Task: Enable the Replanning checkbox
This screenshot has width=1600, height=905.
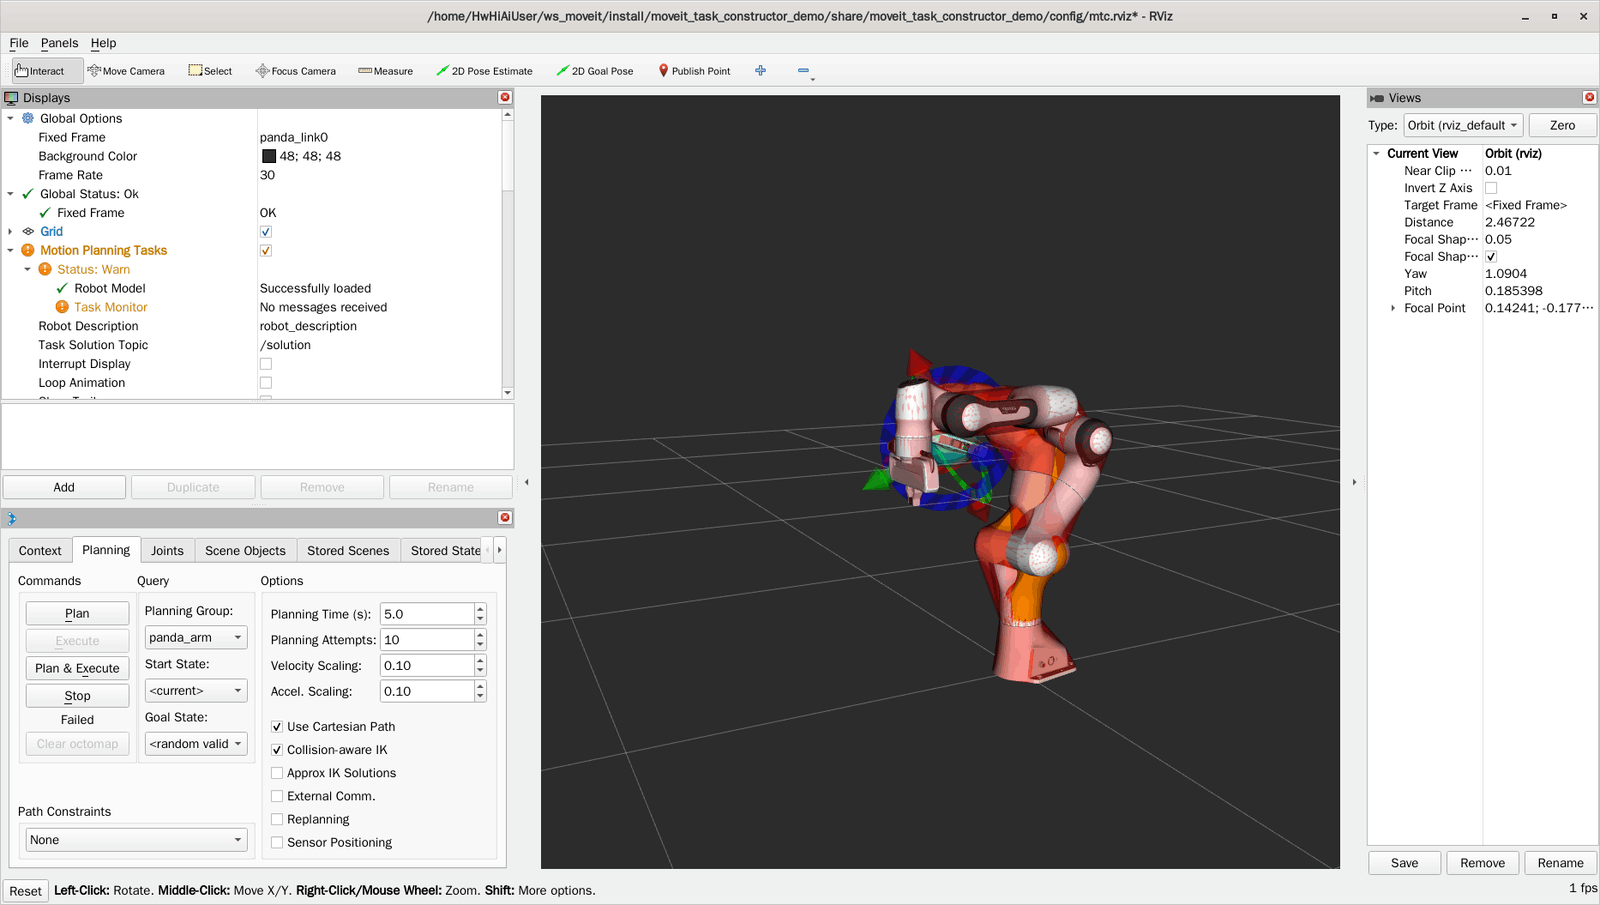Action: click(x=277, y=819)
